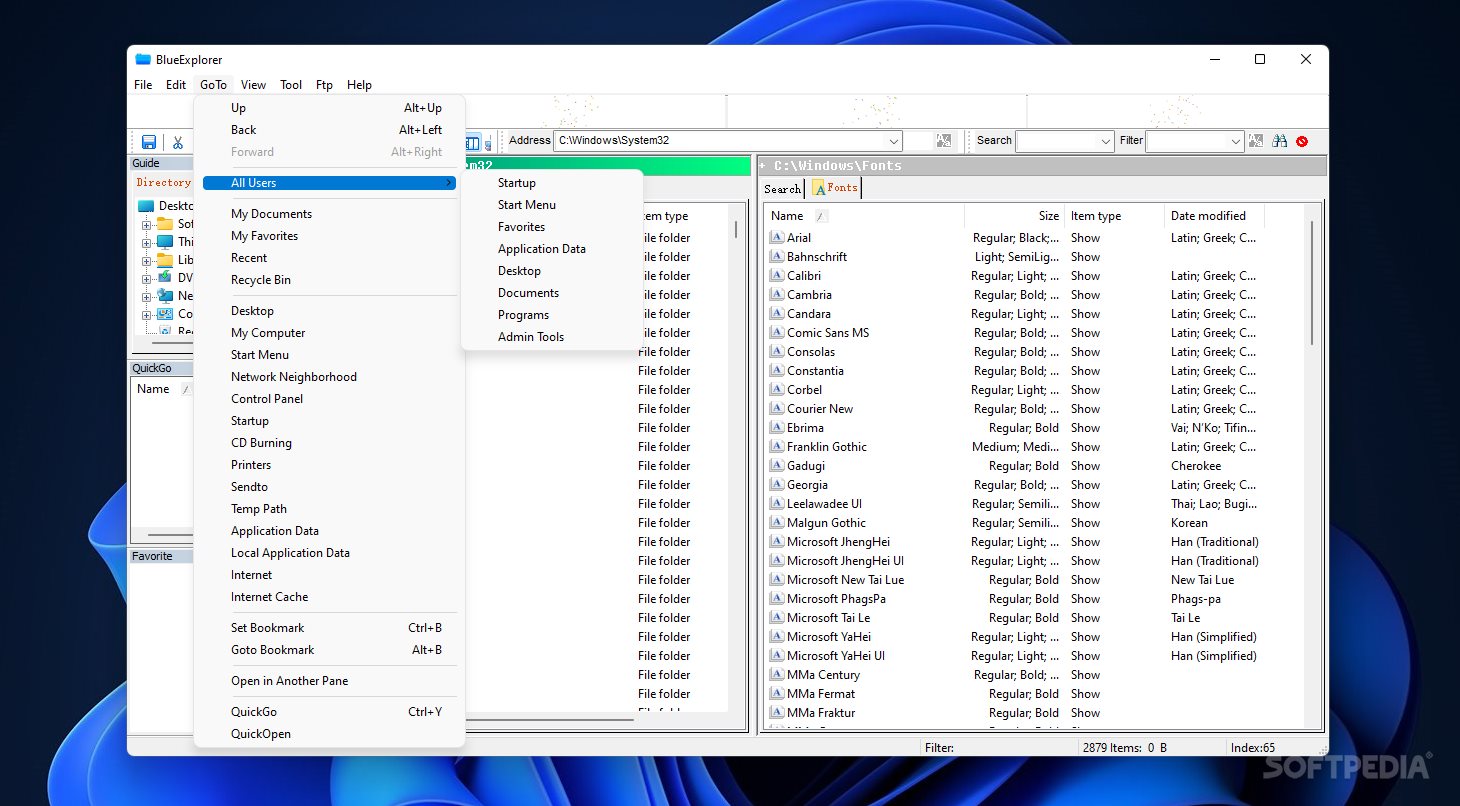This screenshot has height=806, width=1460.
Task: Choose Control Panel in the GoTo menu
Action: [x=329, y=399]
